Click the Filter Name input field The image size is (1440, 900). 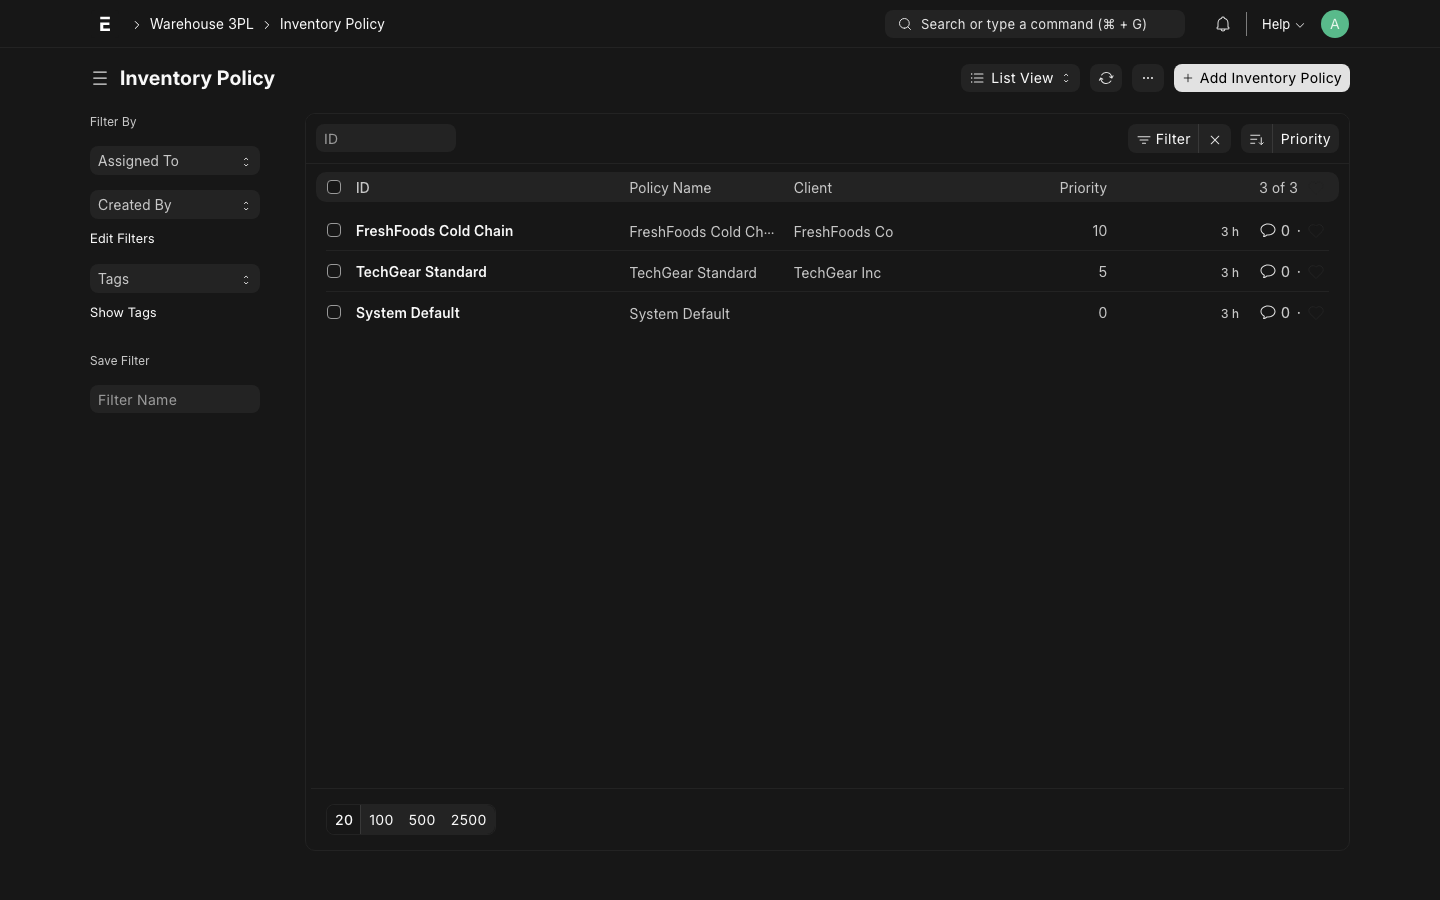click(x=175, y=399)
